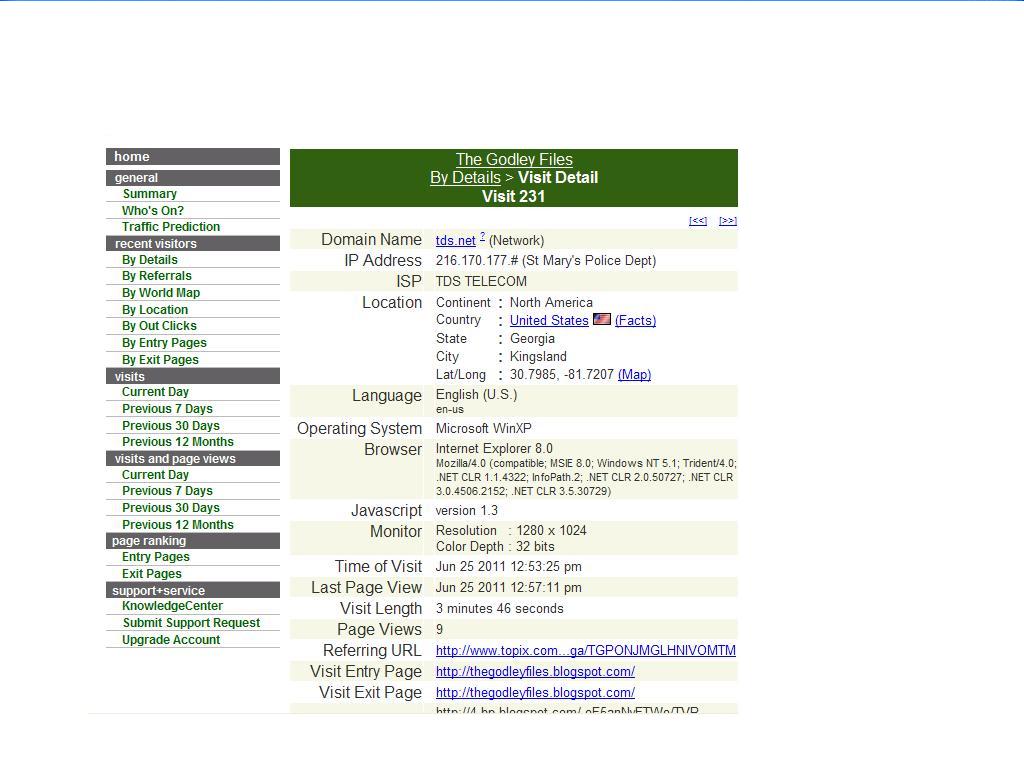Navigate back to By Details breadcrumb
Image resolution: width=1024 pixels, height=768 pixels.
[465, 178]
